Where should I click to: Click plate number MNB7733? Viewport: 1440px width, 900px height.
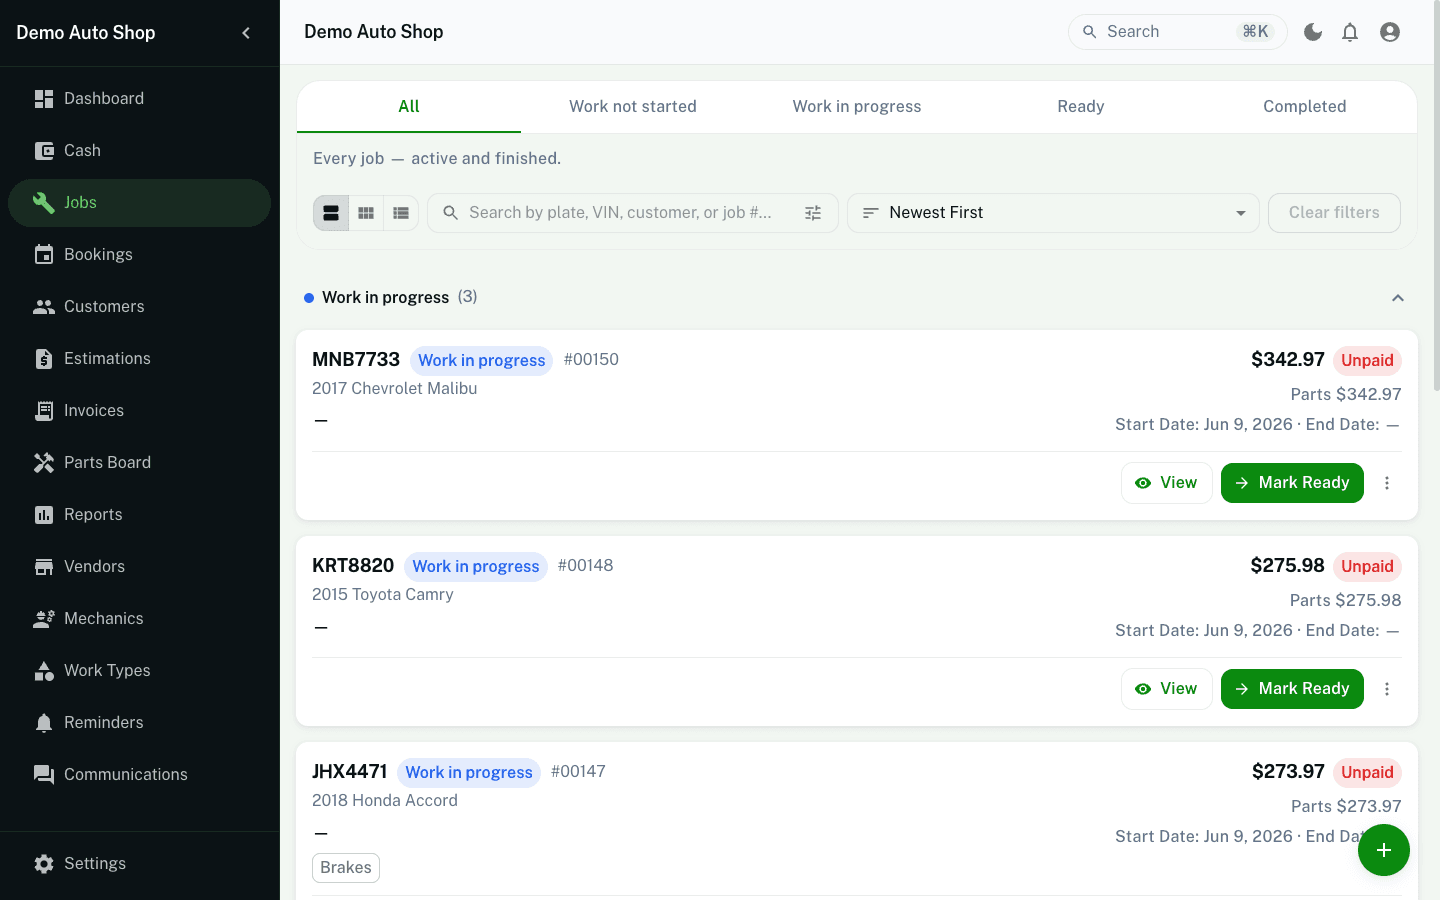(x=356, y=359)
